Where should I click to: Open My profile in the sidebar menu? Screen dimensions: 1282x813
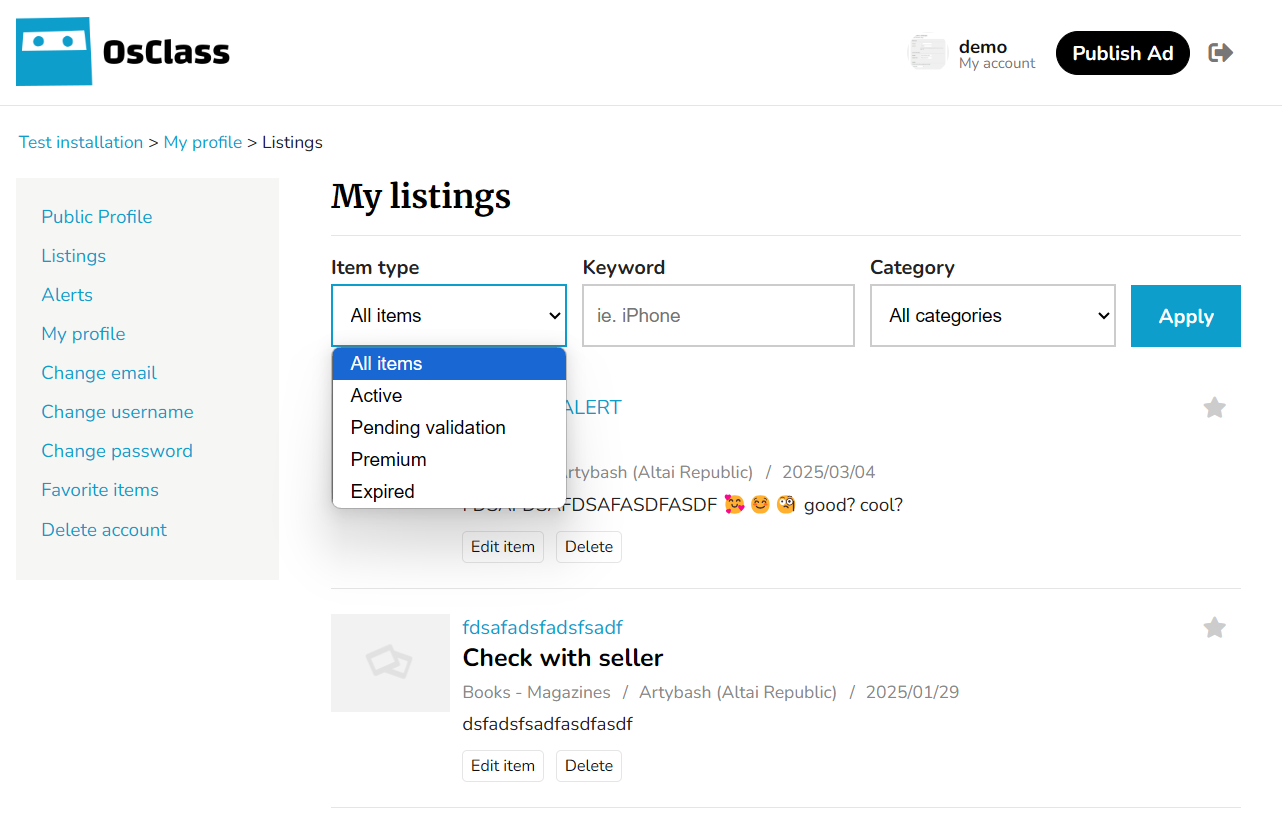click(84, 334)
